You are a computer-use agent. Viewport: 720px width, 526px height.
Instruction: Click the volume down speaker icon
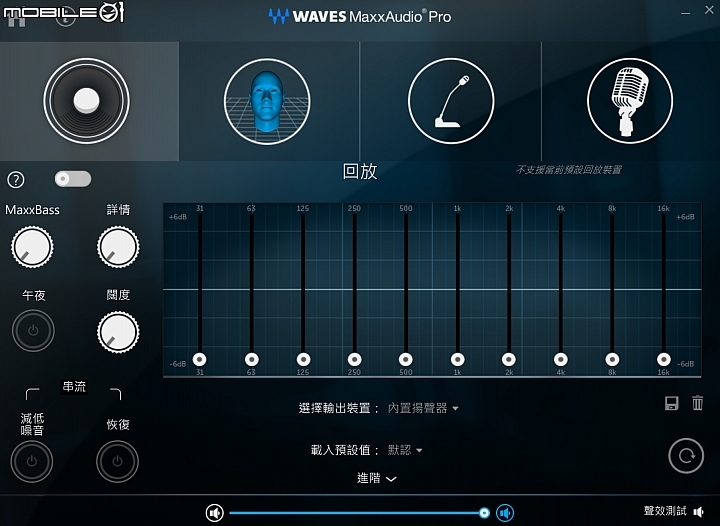pyautogui.click(x=214, y=513)
